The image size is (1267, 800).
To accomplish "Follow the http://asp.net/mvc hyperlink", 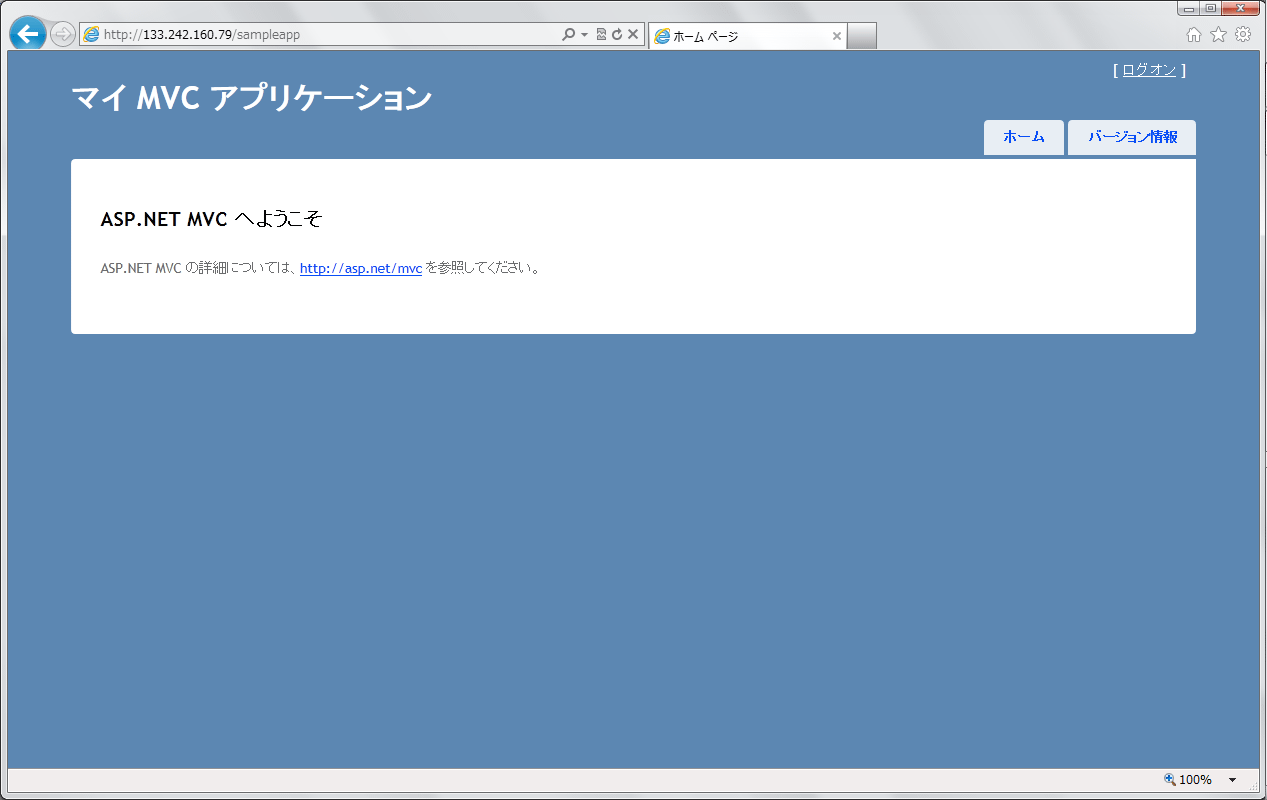I will (360, 268).
